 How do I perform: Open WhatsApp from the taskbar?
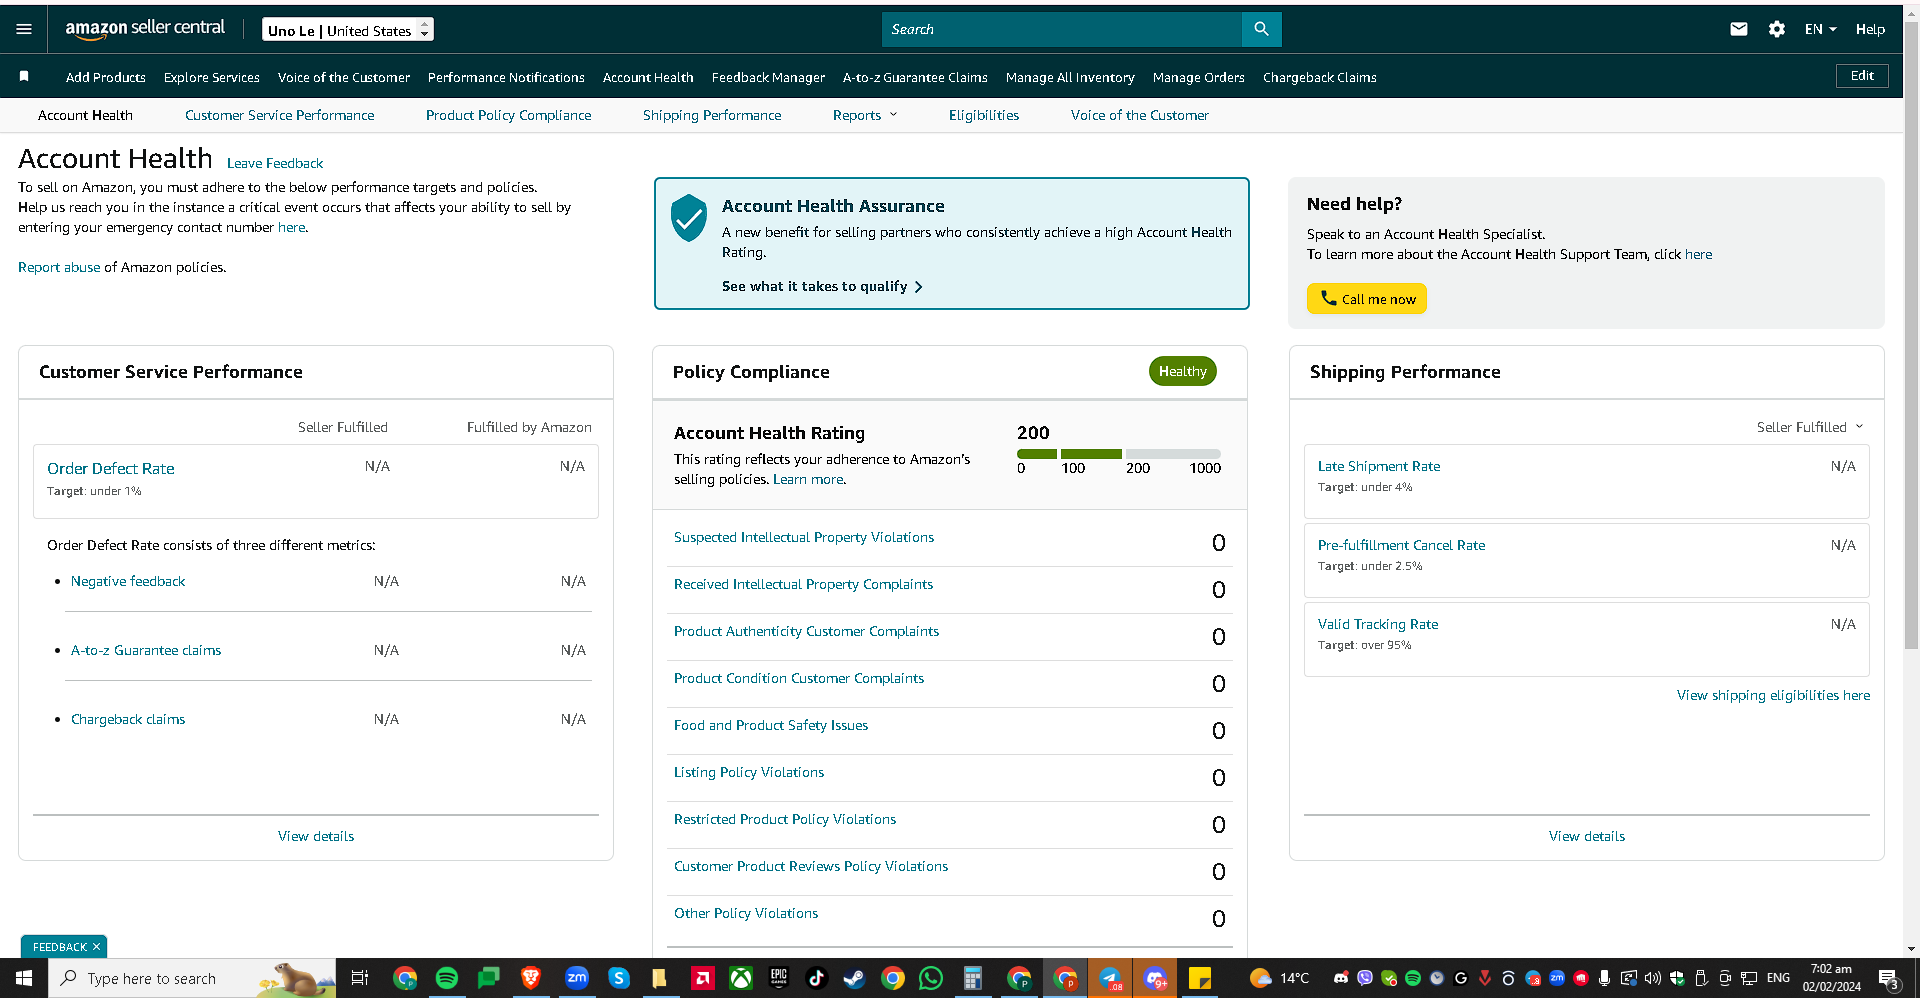click(931, 978)
